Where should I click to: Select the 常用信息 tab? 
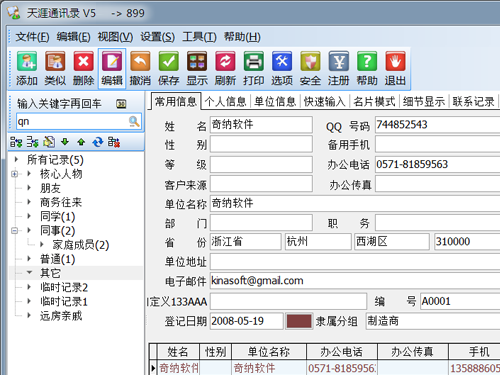[176, 101]
